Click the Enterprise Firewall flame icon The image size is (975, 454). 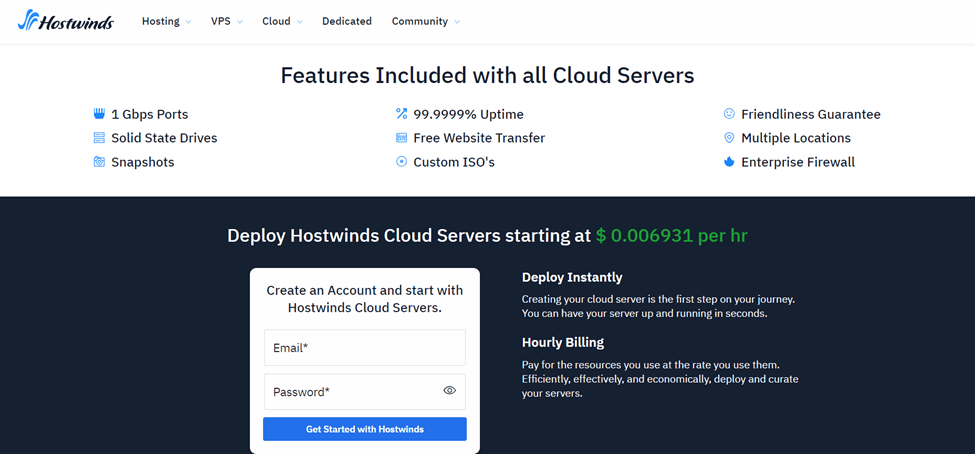tap(729, 162)
